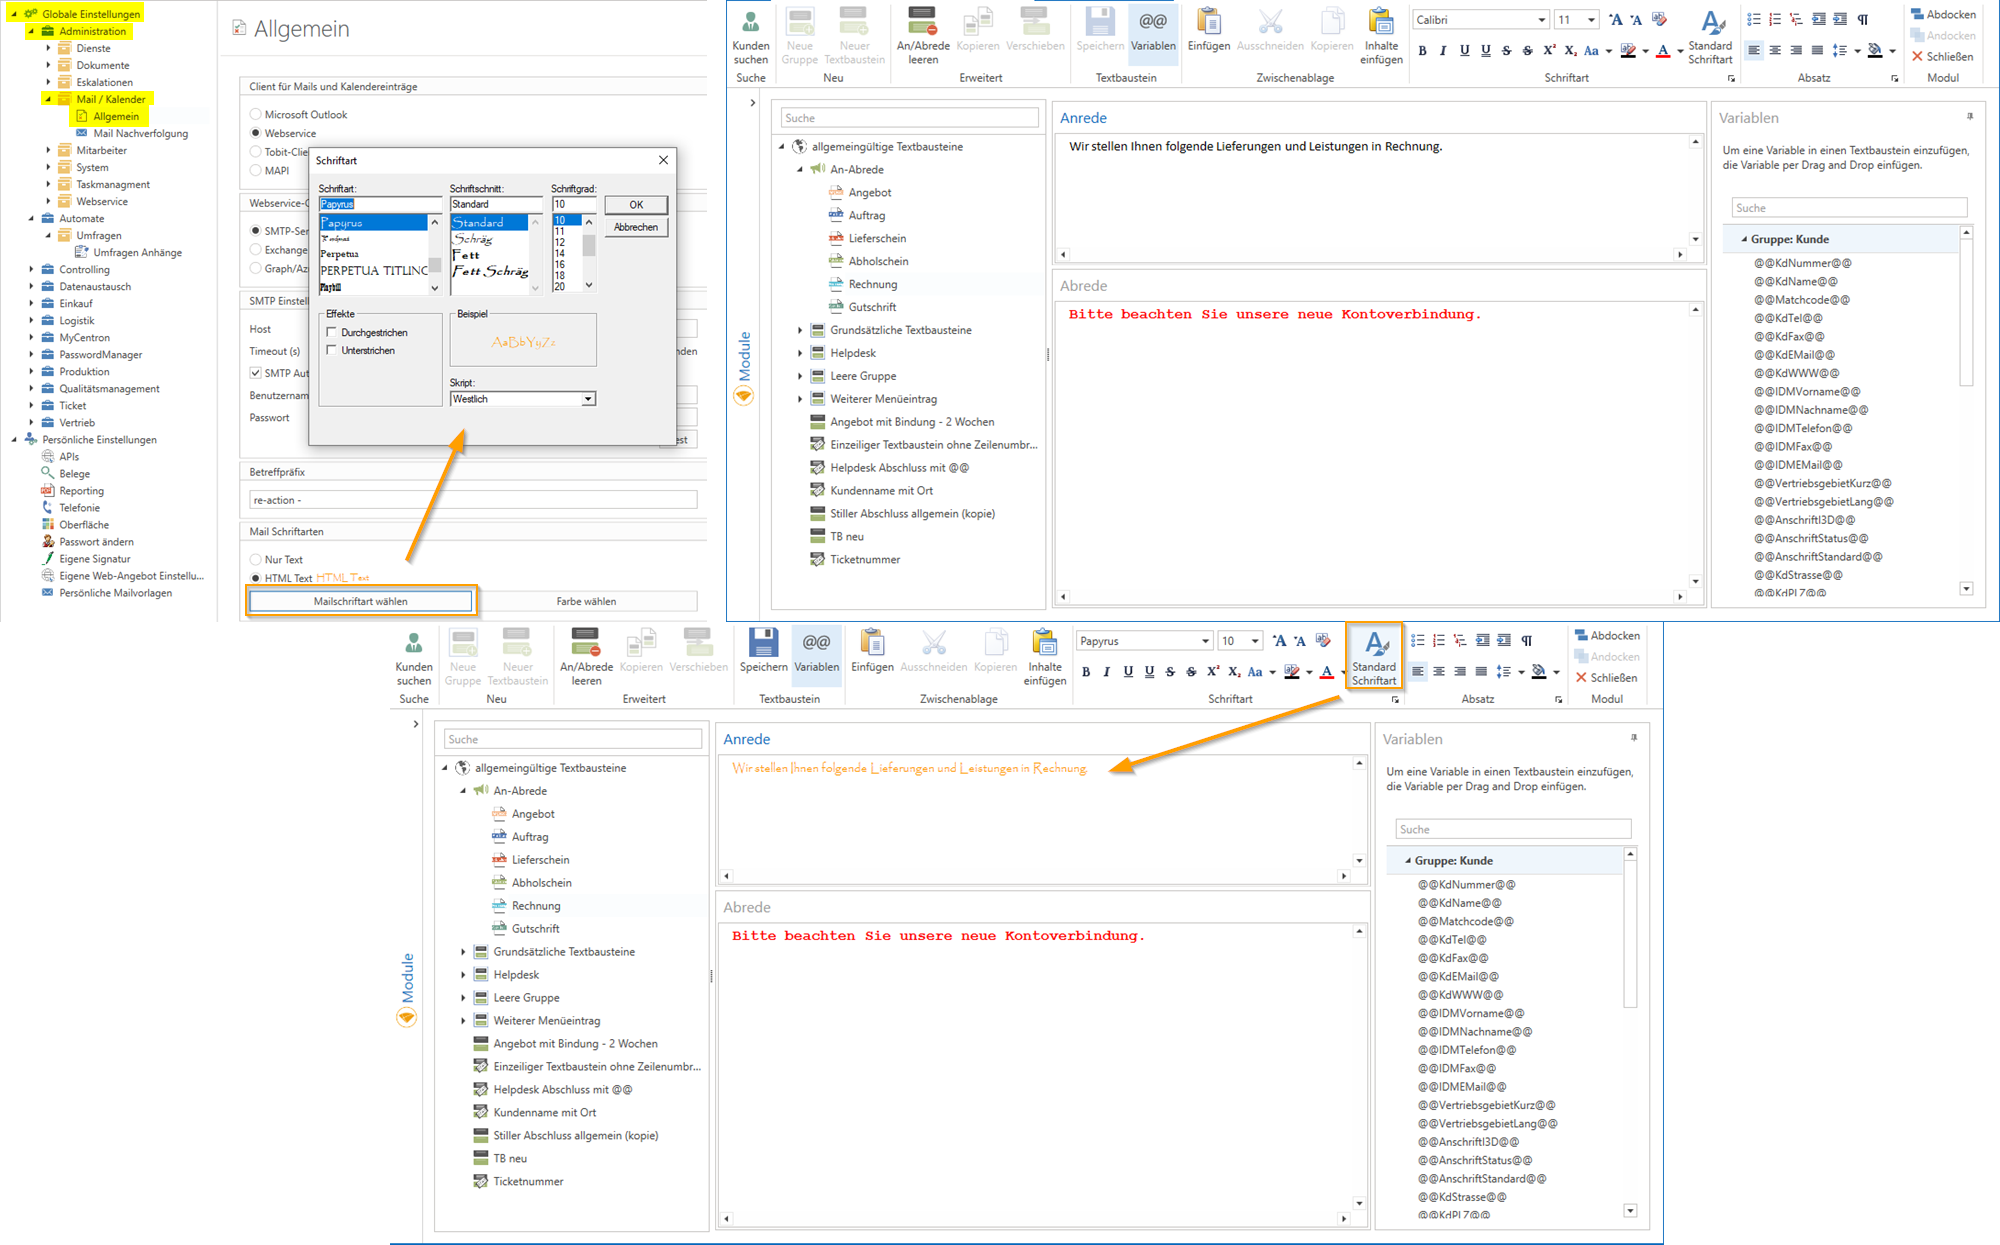Choose Fett in Schriftschnitt list
This screenshot has width=2000, height=1245.
point(467,256)
